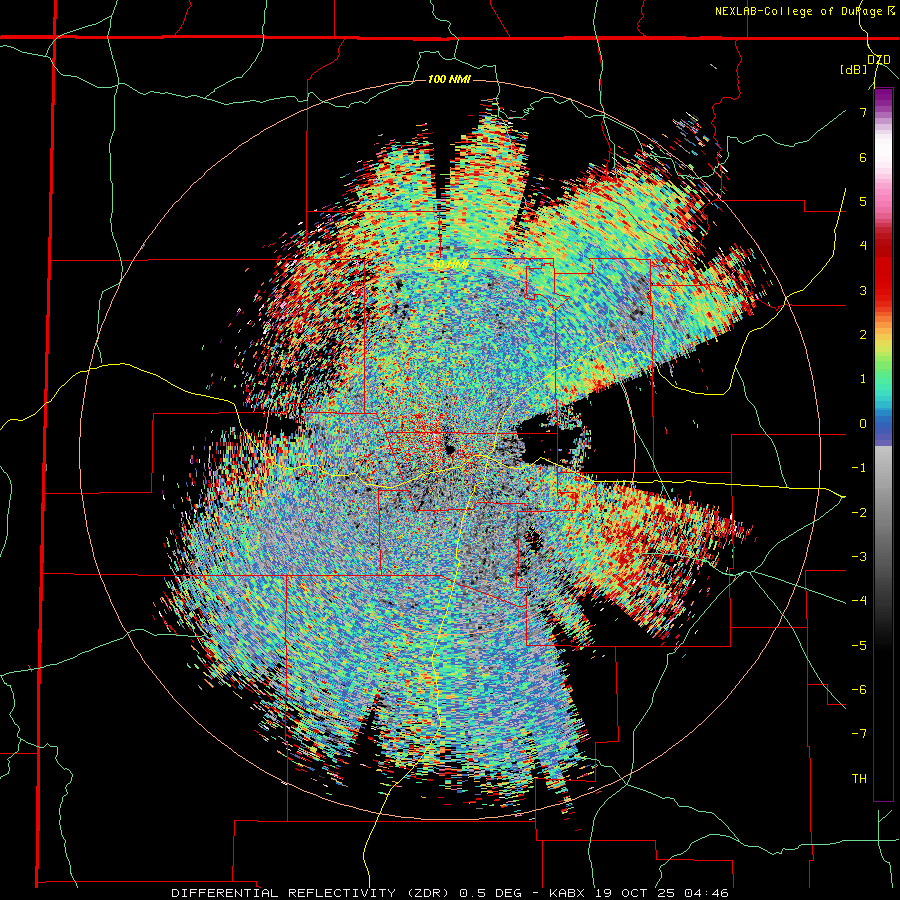Click the -2 value on color scale

coord(859,512)
